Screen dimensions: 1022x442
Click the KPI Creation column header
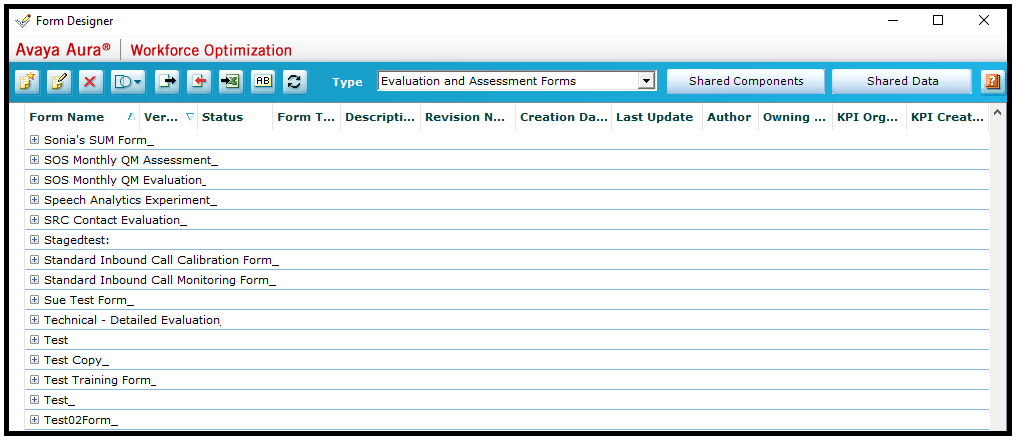[x=947, y=117]
